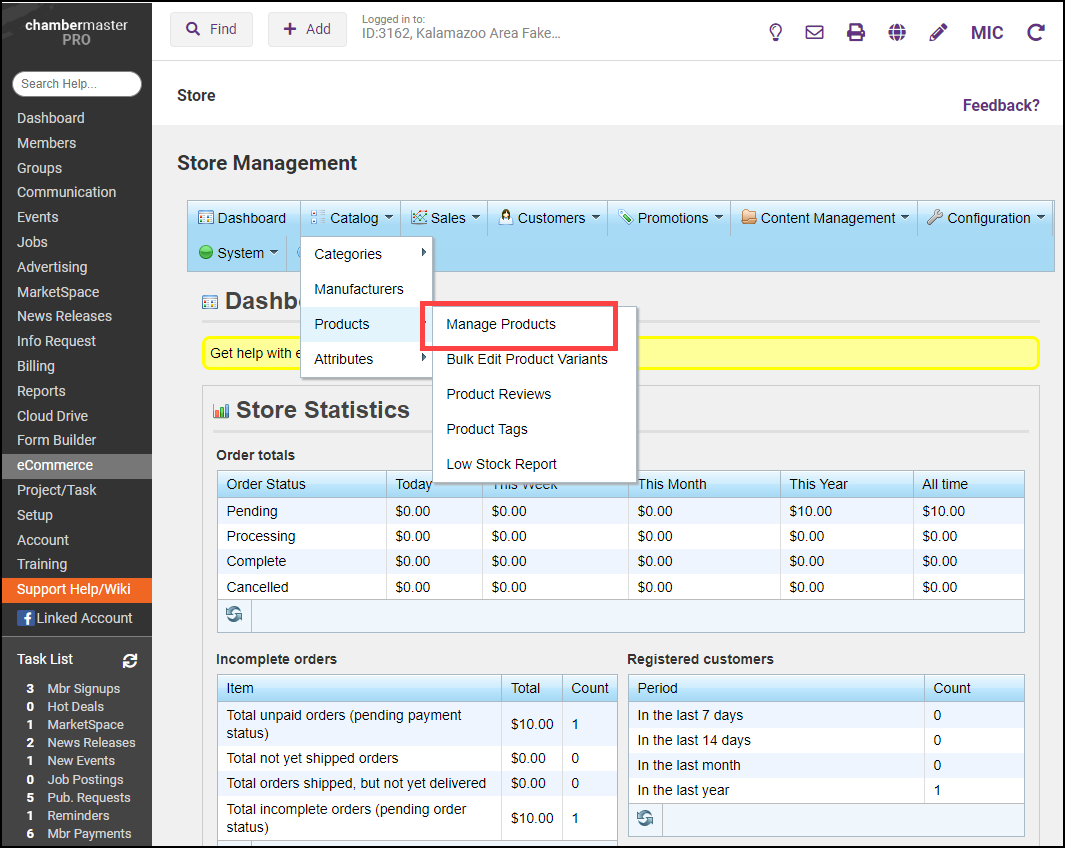Image resolution: width=1065 pixels, height=848 pixels.
Task: Click the Search Help input field
Action: (77, 84)
